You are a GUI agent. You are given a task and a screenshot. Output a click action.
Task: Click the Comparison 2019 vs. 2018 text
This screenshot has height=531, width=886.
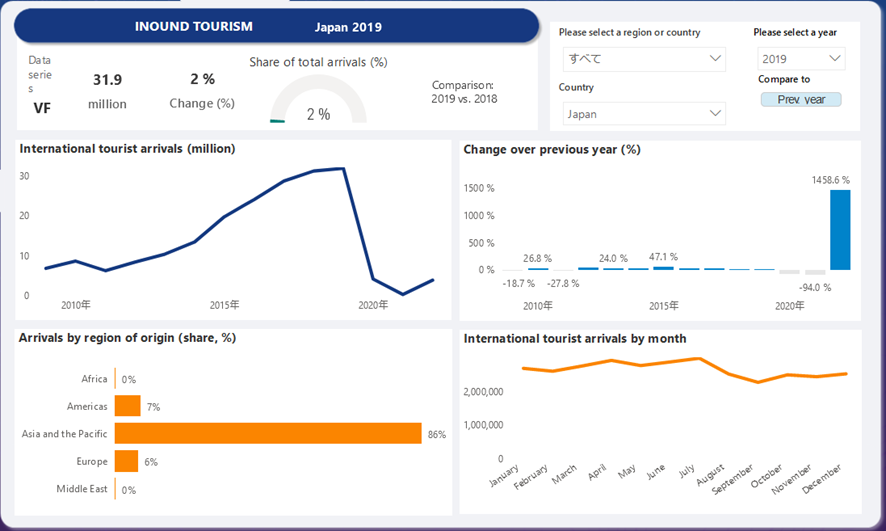[x=464, y=92]
